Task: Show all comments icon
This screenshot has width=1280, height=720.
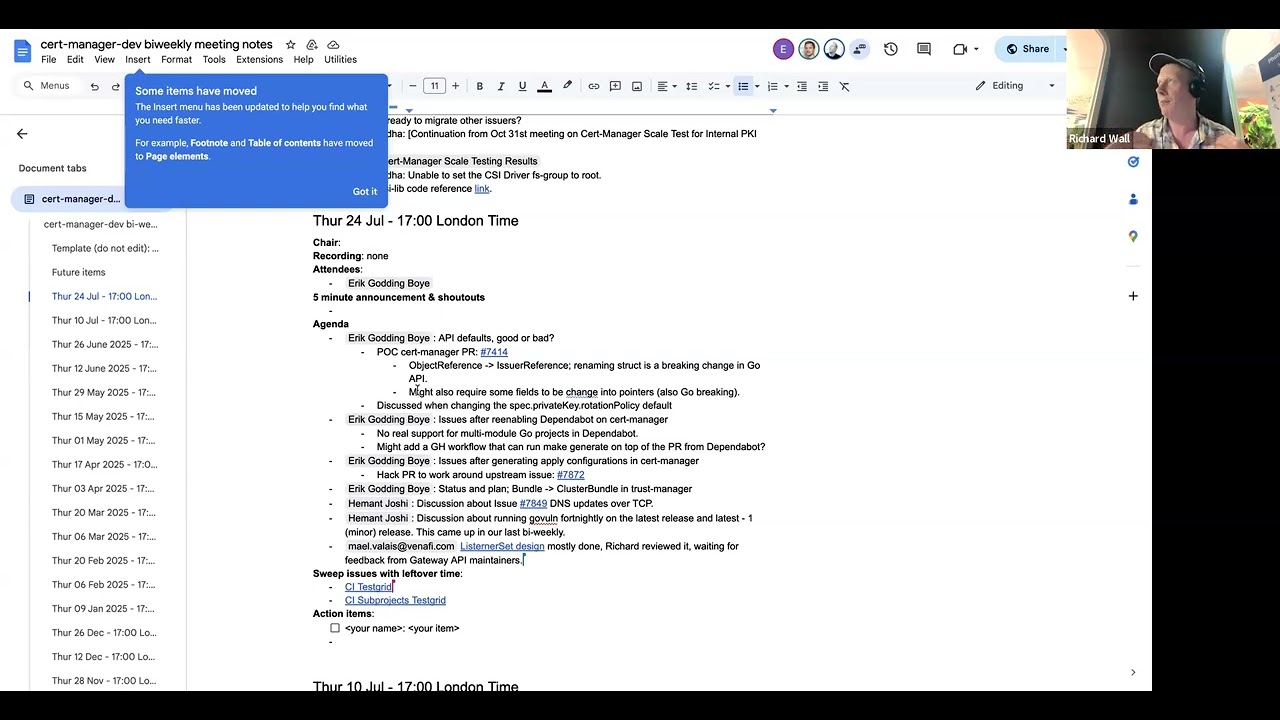Action: coord(924,49)
